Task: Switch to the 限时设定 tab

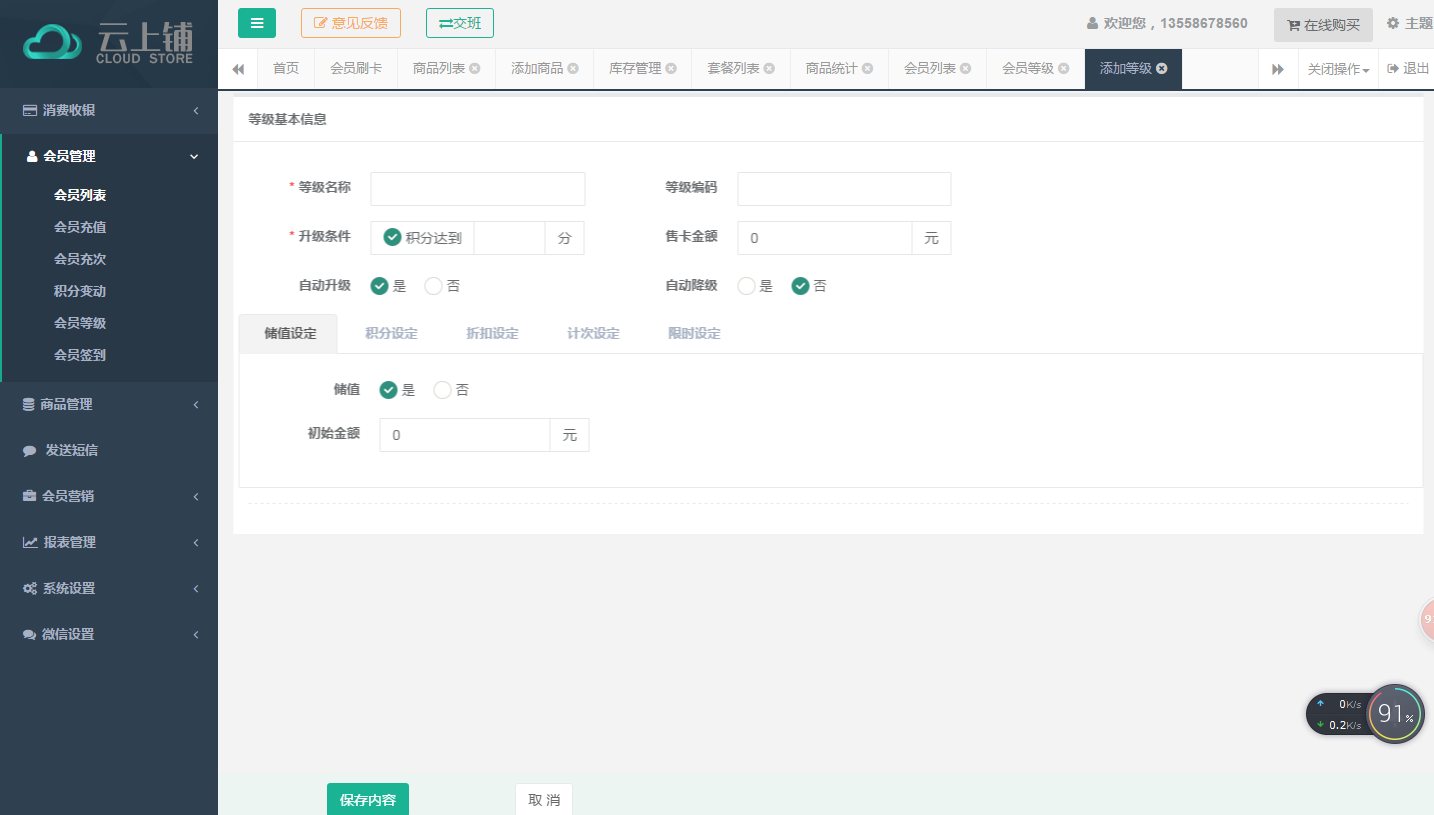Action: (x=694, y=334)
